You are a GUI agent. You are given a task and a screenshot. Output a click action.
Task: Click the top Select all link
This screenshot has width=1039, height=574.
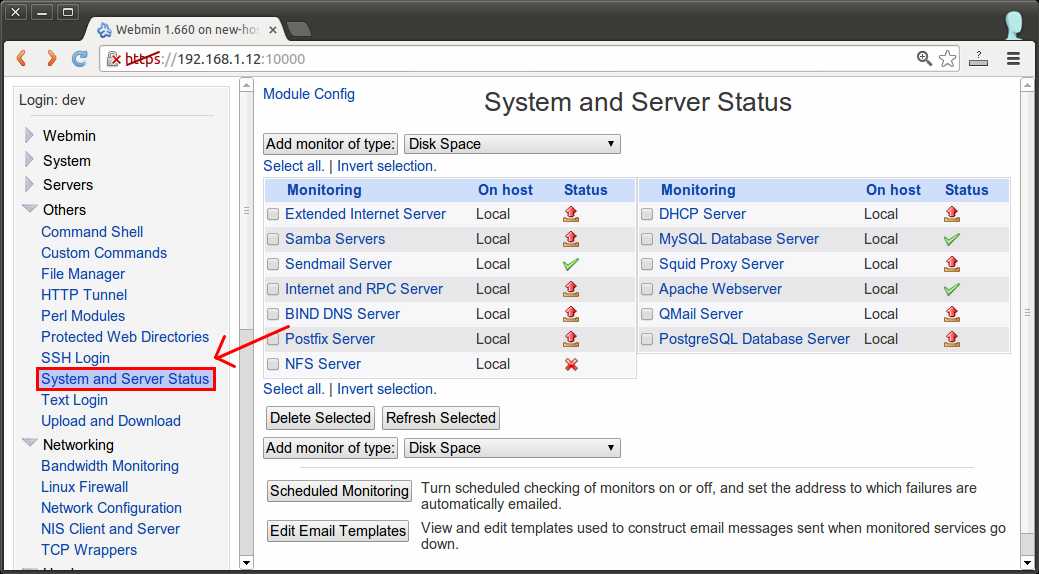(294, 166)
